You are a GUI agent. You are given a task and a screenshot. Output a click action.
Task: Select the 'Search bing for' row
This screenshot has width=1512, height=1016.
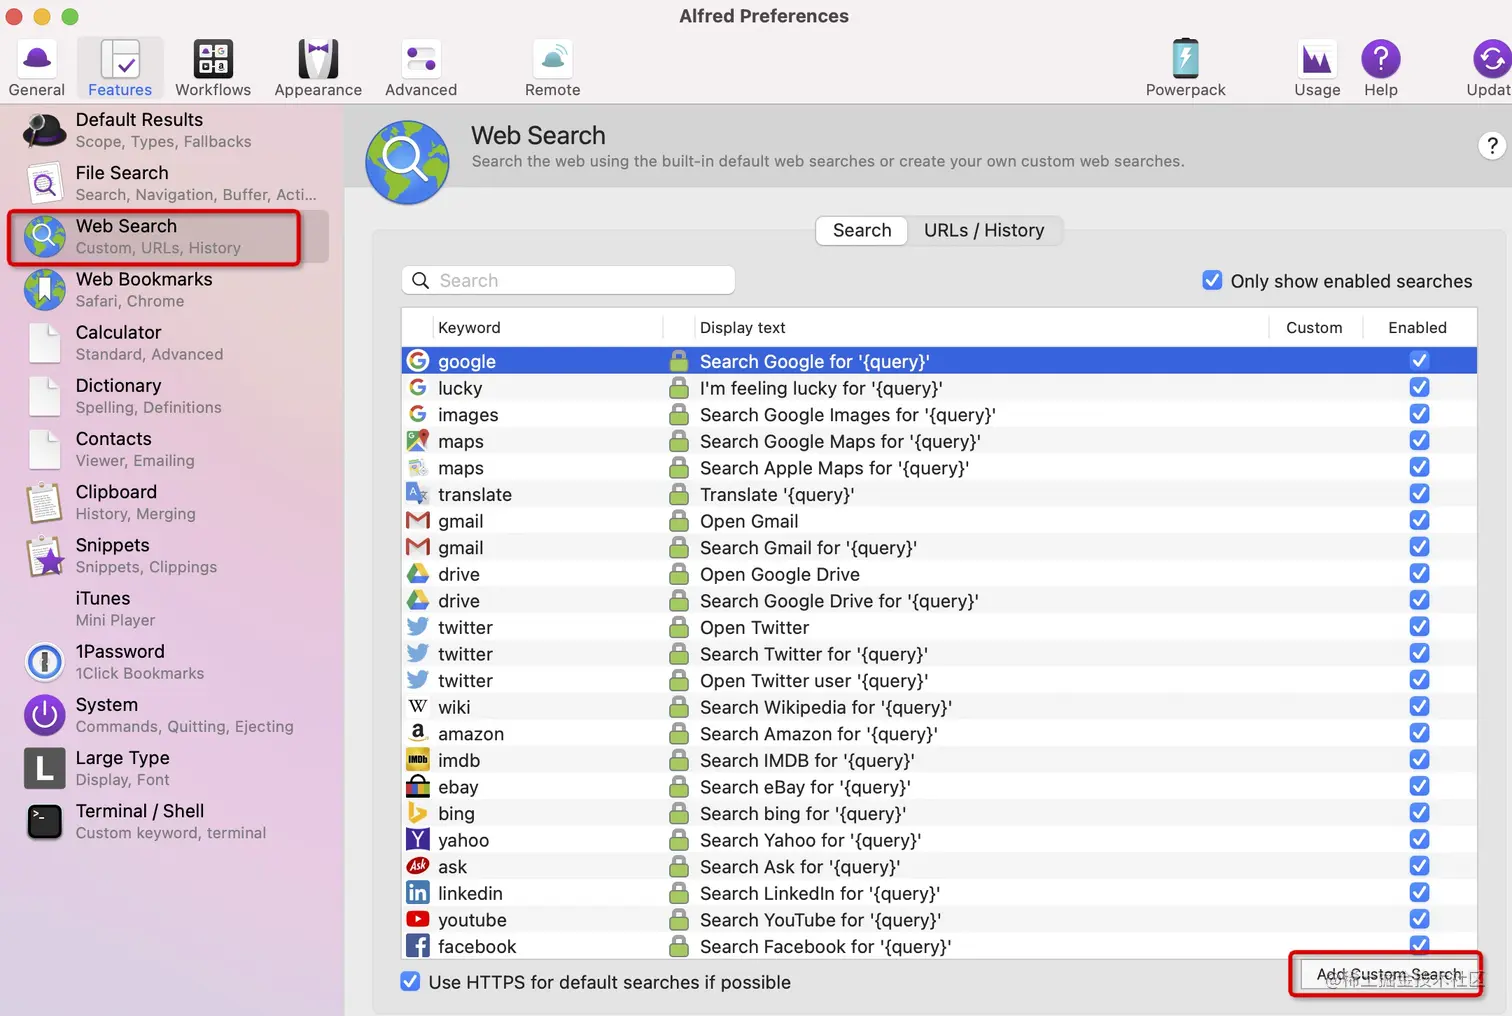click(x=939, y=813)
